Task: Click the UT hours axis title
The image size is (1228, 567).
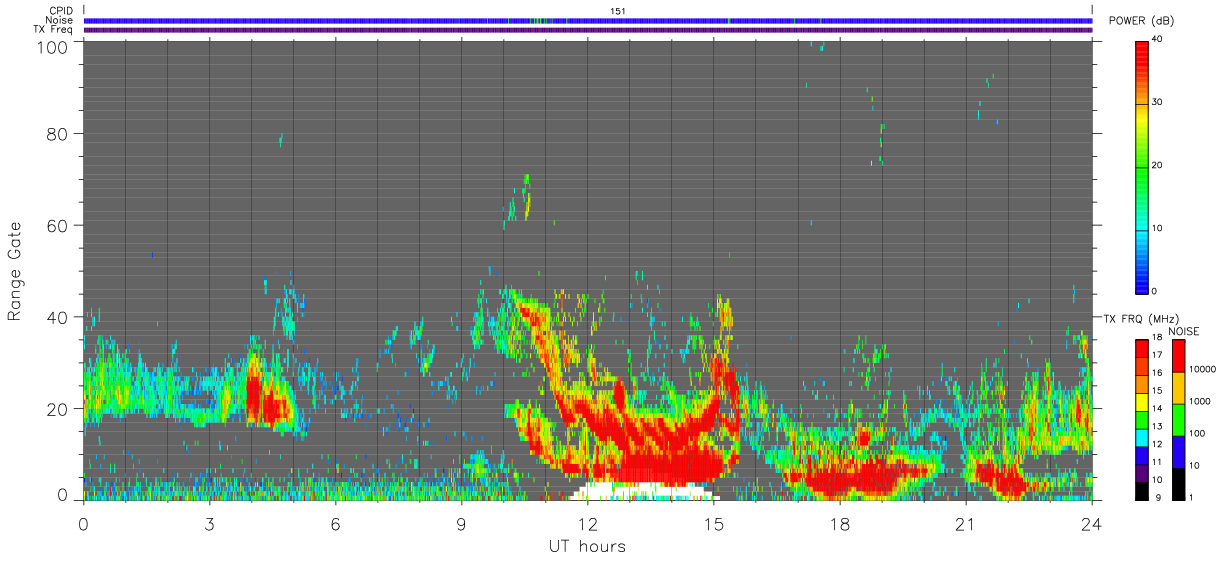Action: (x=587, y=546)
